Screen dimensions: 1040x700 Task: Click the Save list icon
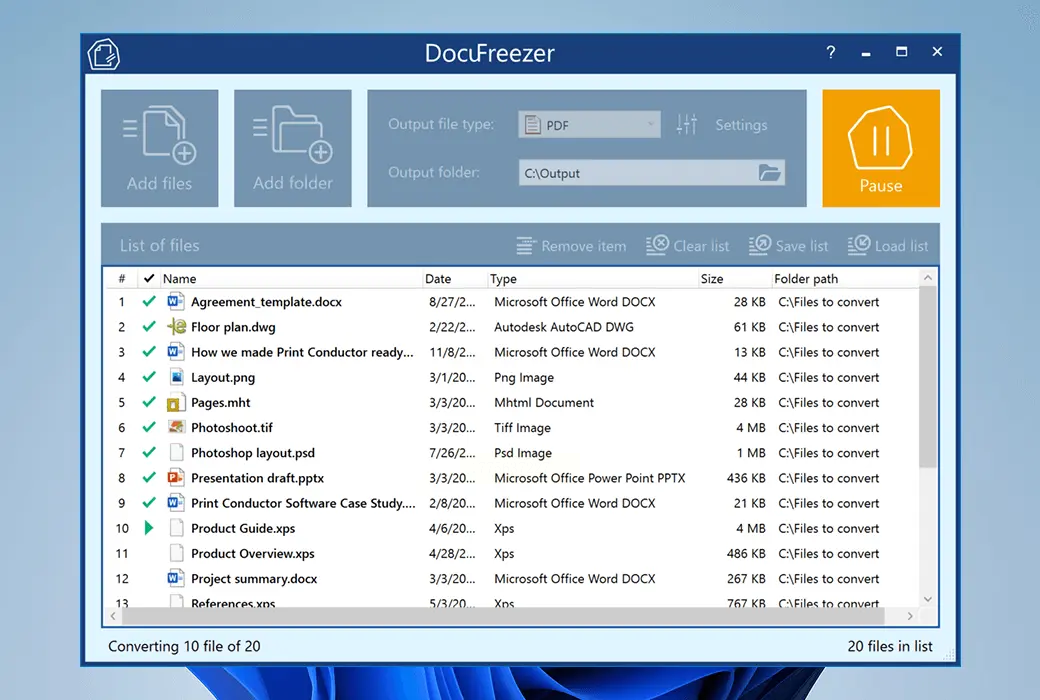point(760,246)
